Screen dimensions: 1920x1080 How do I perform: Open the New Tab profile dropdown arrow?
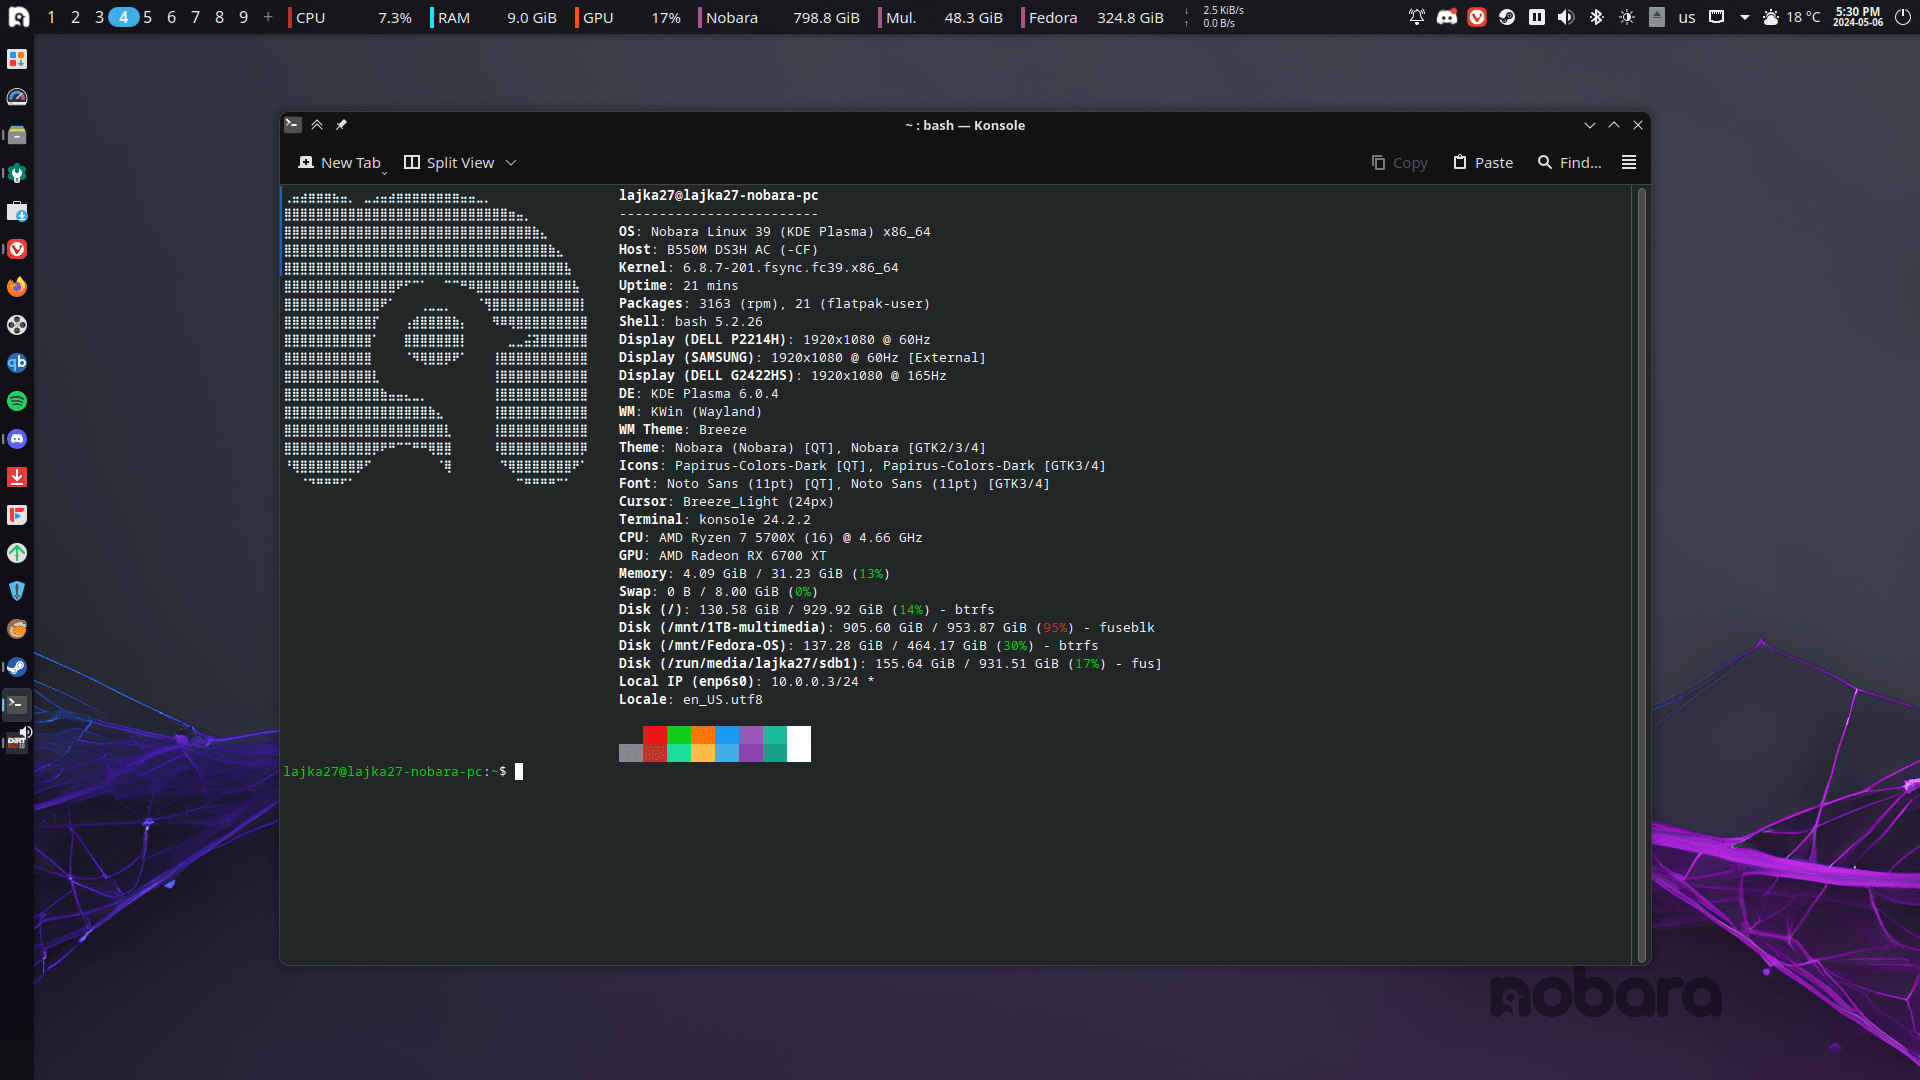click(384, 172)
